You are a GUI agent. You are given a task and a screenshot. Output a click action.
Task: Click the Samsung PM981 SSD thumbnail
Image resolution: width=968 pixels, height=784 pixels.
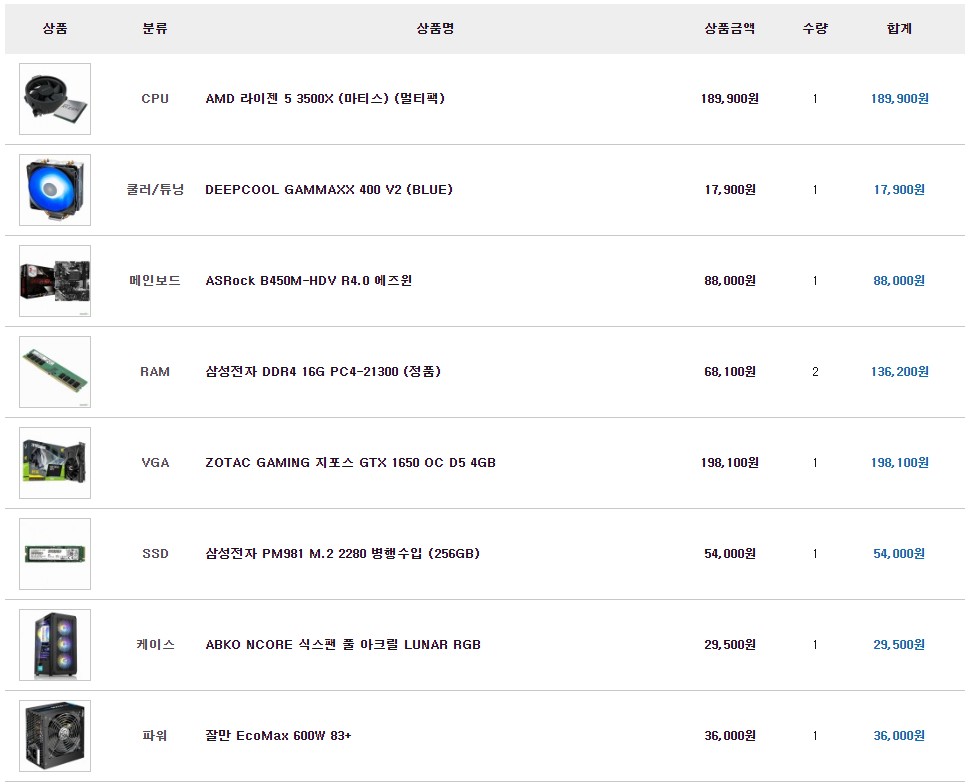[55, 554]
